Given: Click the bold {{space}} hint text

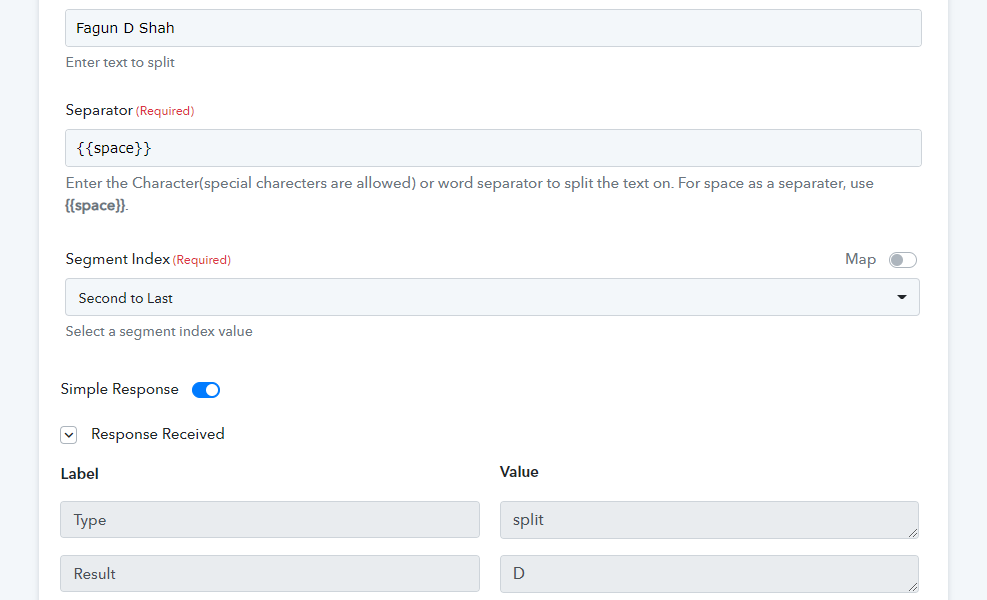Looking at the screenshot, I should click(x=95, y=205).
